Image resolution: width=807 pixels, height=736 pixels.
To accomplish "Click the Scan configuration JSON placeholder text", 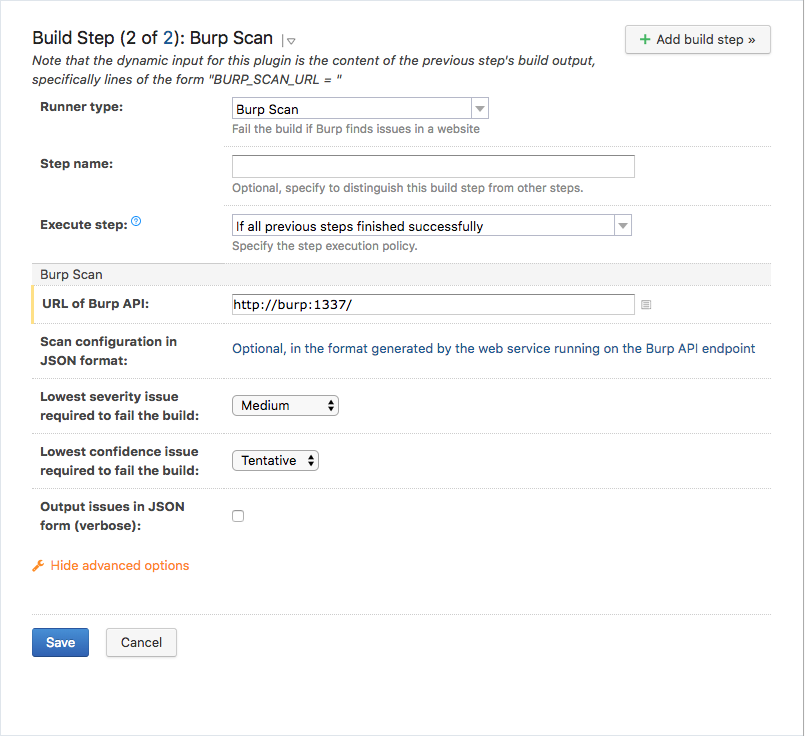I will [x=493, y=349].
